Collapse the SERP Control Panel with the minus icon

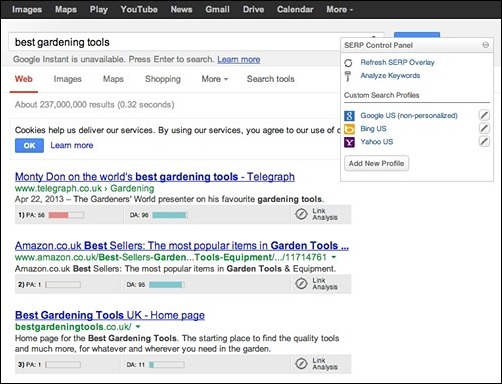(x=486, y=45)
